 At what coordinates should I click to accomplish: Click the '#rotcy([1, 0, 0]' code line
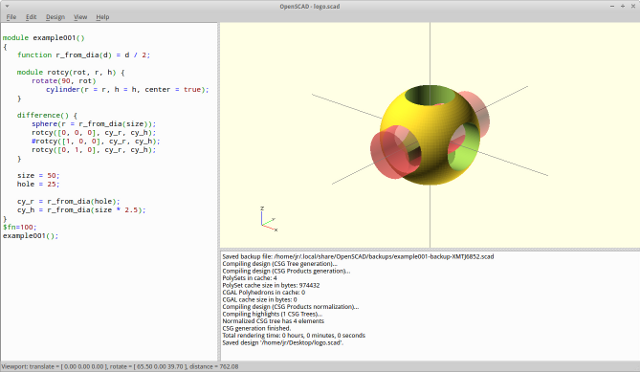click(96, 141)
